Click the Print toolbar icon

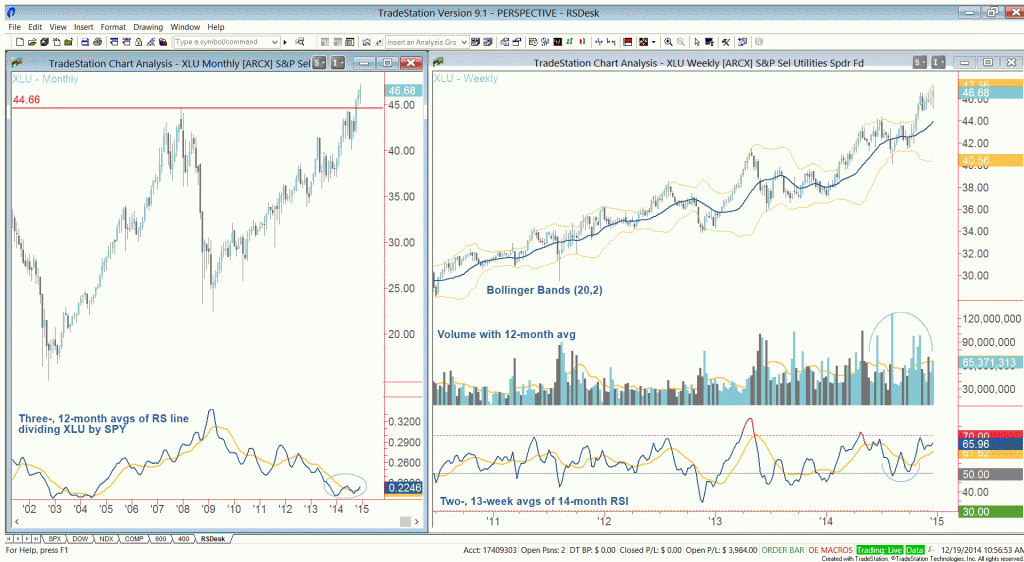(97, 42)
